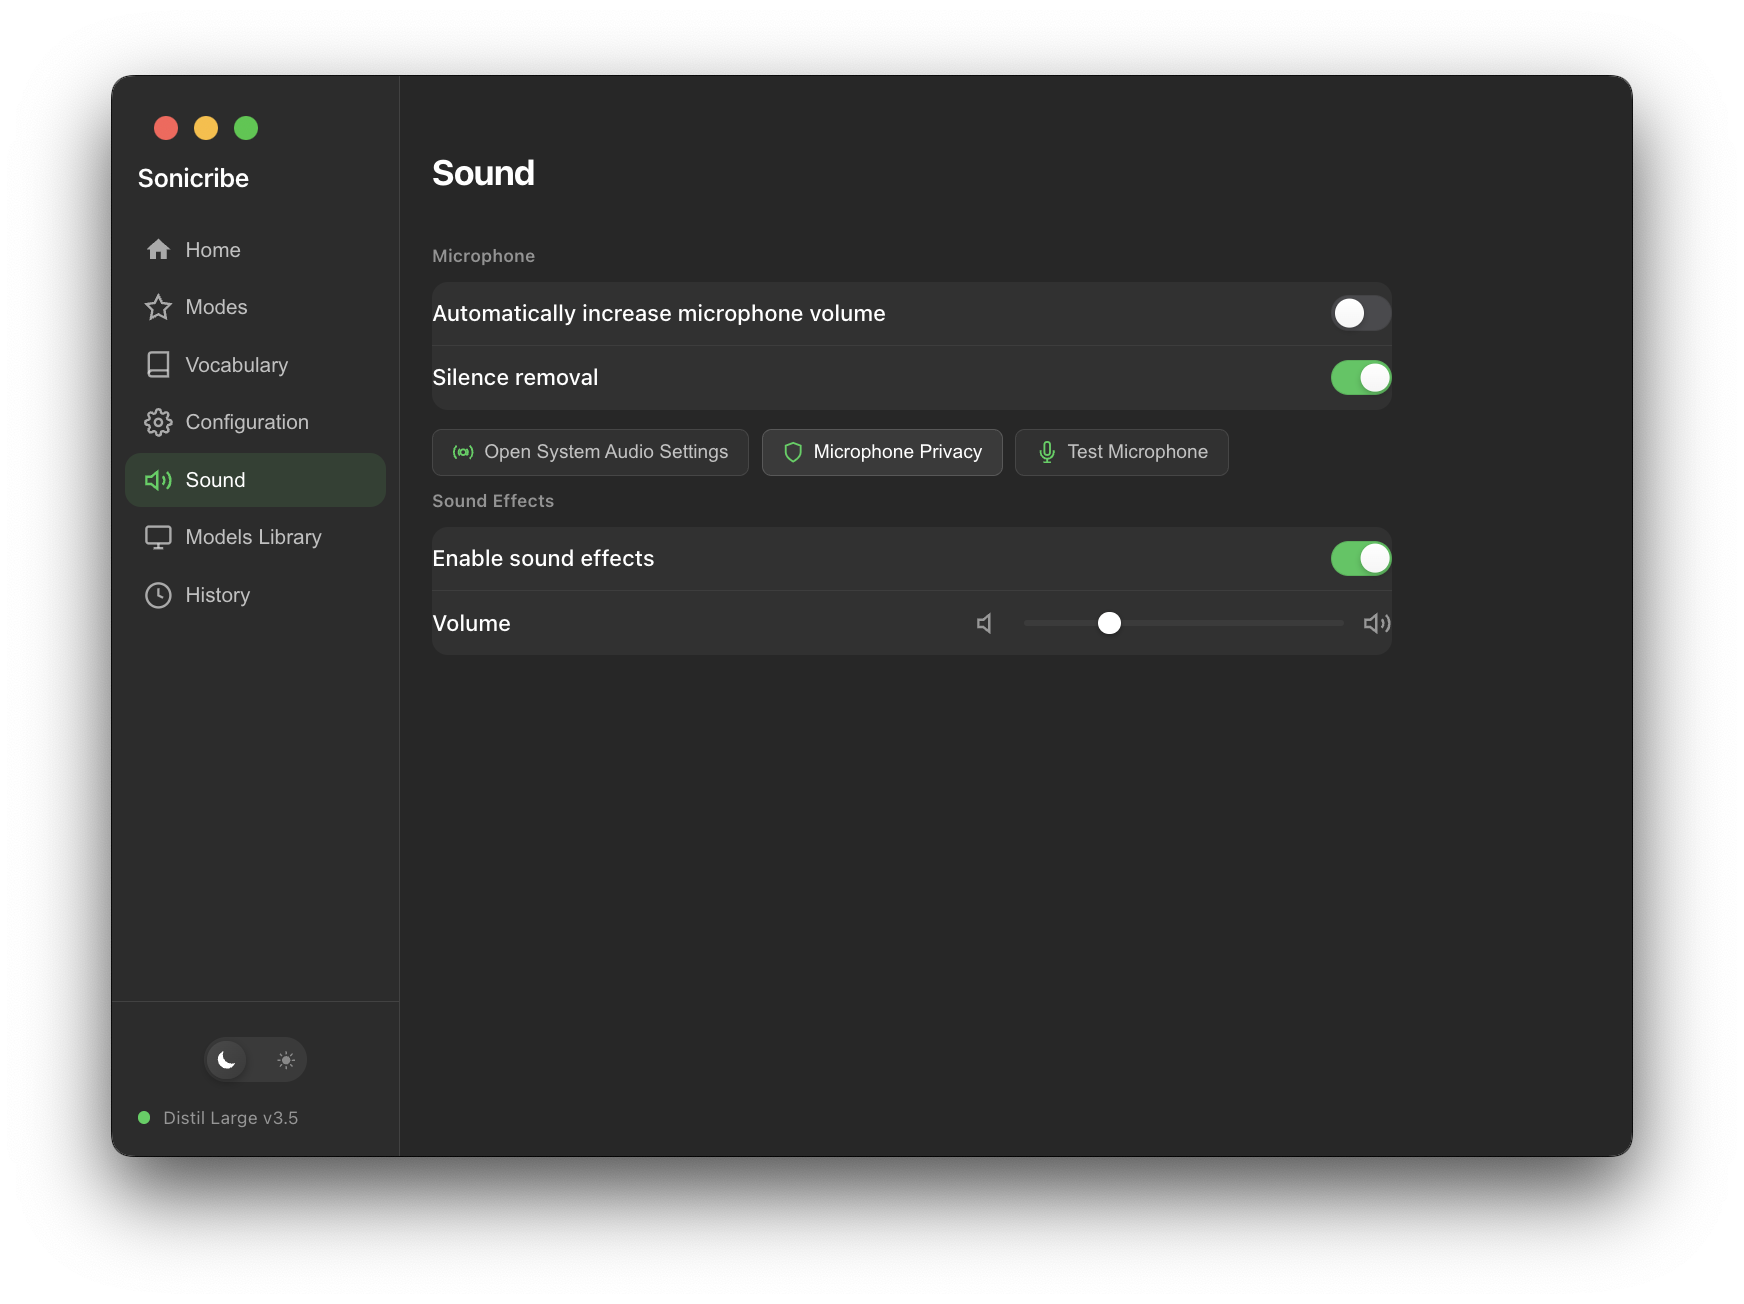1744x1304 pixels.
Task: Toggle automatic microphone volume increase
Action: (1361, 313)
